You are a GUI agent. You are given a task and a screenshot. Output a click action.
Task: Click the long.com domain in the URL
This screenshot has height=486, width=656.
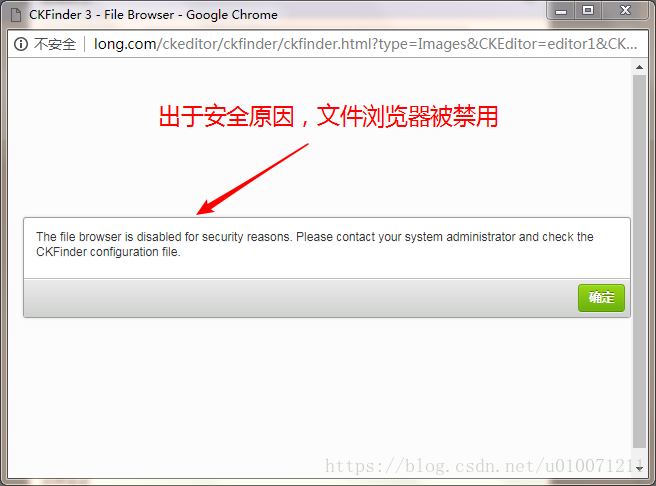125,44
